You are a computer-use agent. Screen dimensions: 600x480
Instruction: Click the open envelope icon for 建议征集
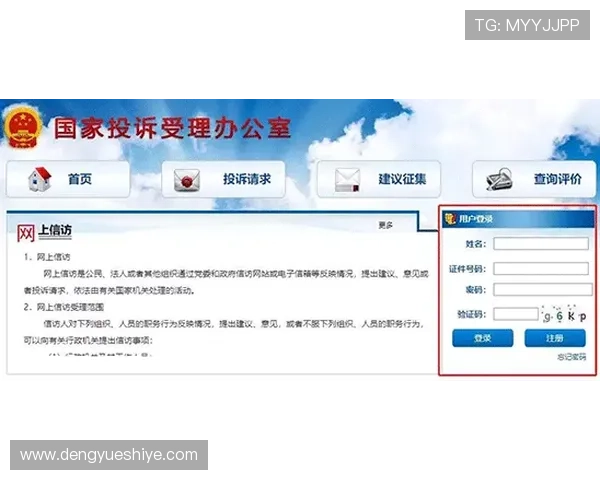pos(347,180)
